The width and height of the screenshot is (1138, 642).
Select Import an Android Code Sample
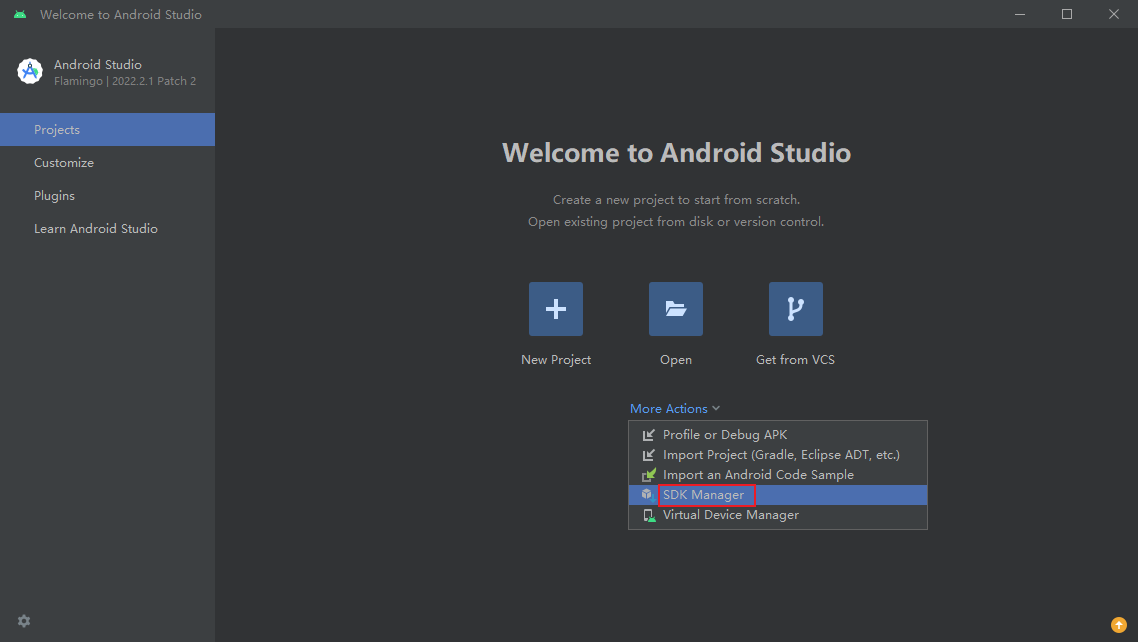(x=777, y=474)
